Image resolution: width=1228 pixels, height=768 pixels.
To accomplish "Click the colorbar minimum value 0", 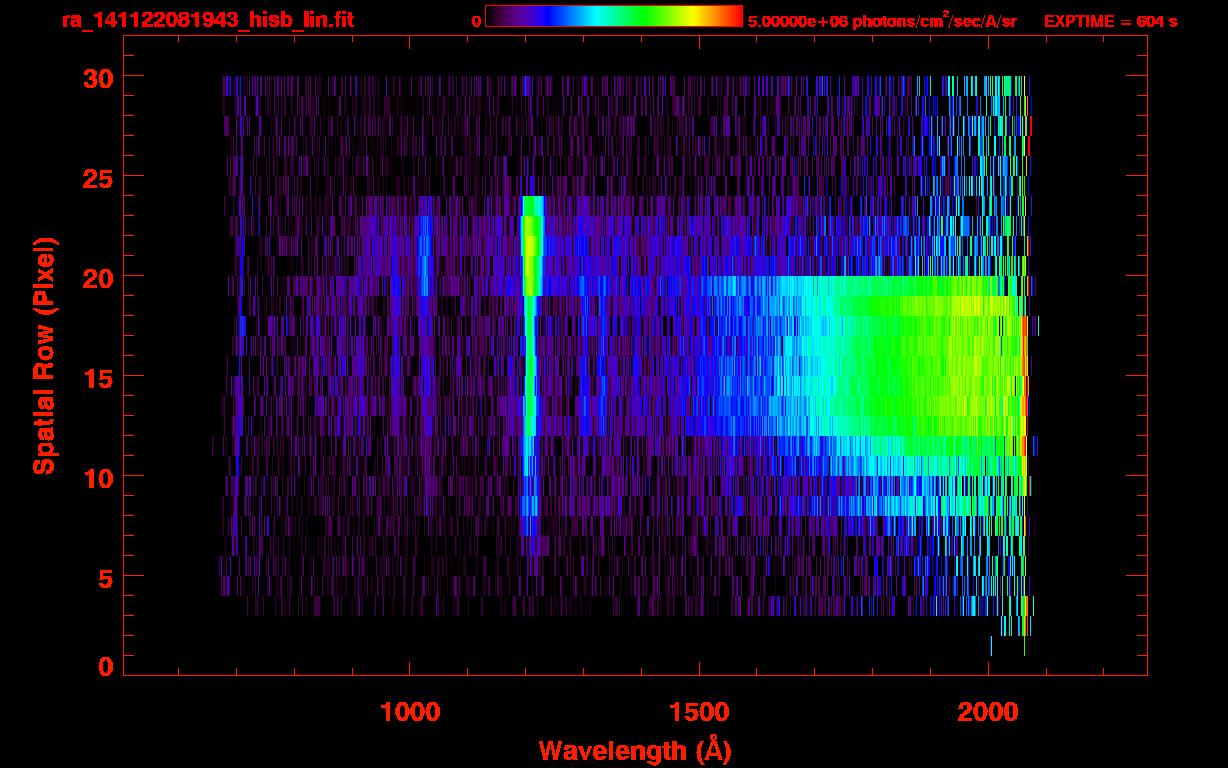I will (477, 21).
